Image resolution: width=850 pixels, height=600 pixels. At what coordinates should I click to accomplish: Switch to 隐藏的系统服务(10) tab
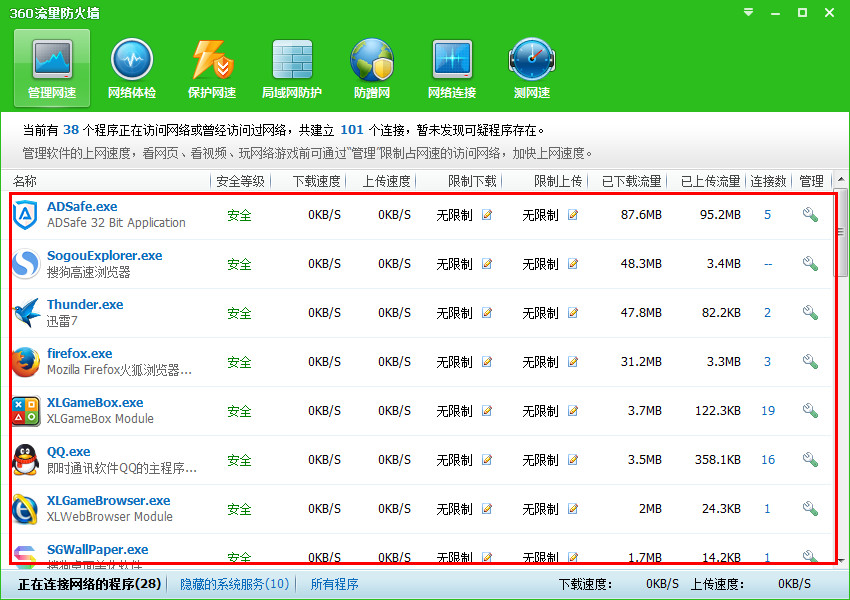234,584
